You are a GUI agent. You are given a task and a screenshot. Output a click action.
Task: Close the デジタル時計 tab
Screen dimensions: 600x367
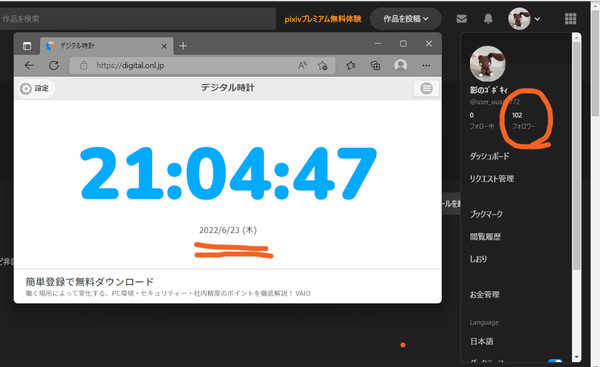164,46
